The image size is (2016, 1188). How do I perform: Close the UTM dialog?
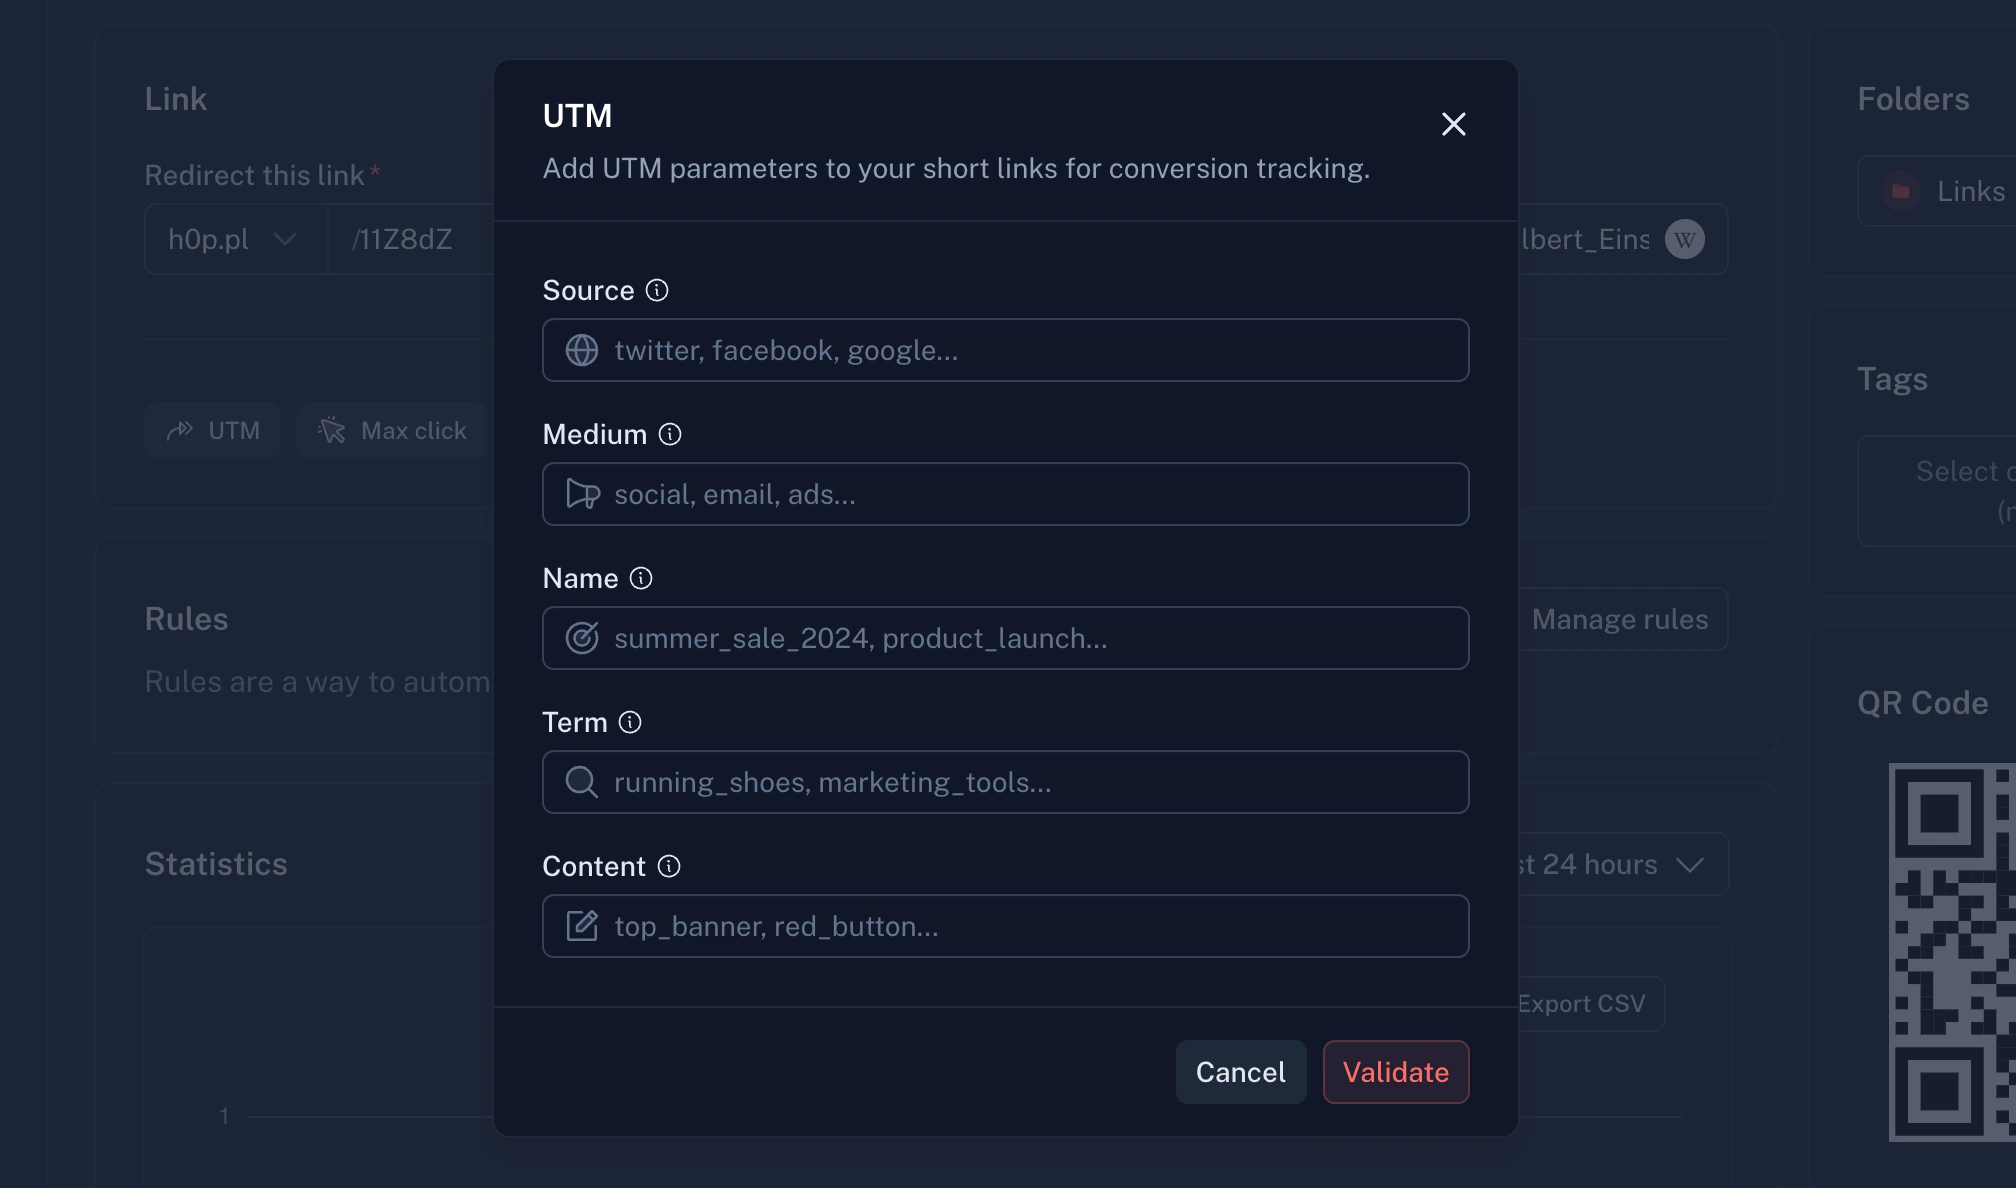(1454, 124)
